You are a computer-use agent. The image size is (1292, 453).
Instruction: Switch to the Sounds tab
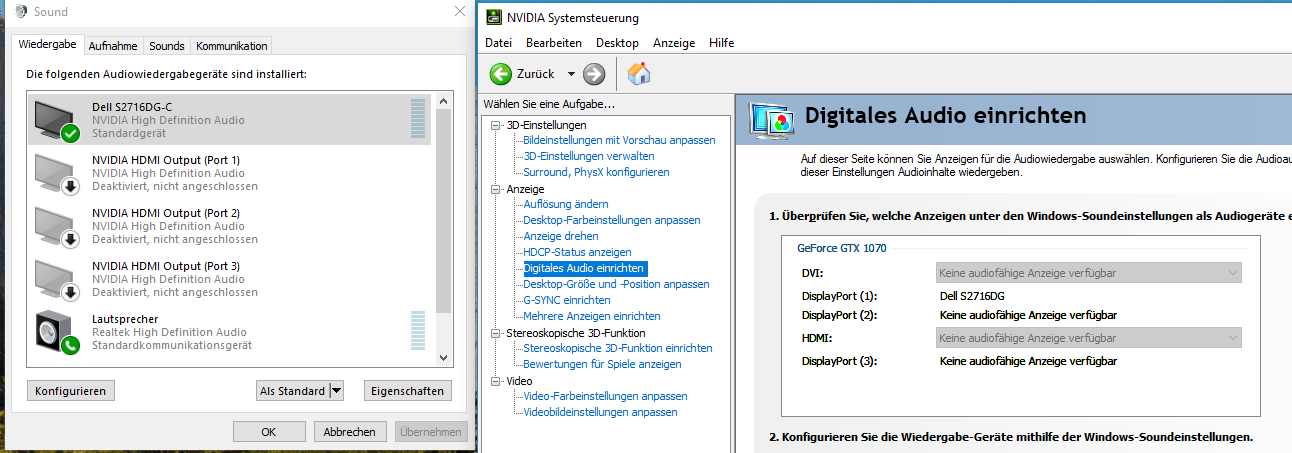pos(167,46)
